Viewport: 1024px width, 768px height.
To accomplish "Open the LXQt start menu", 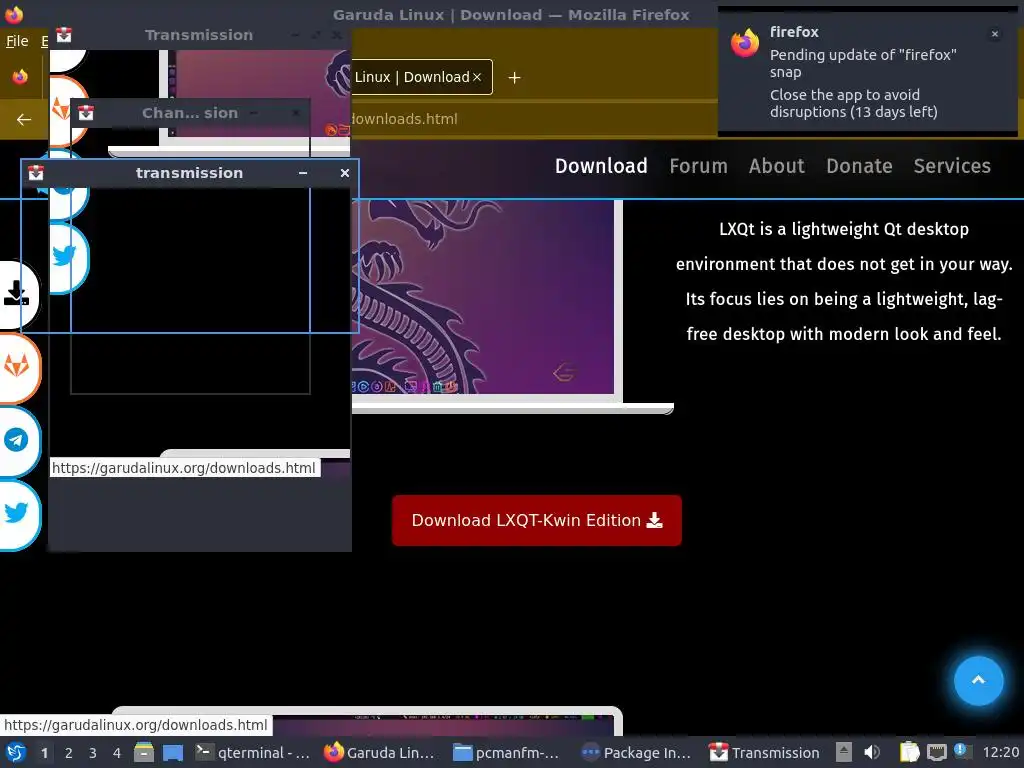I will pyautogui.click(x=15, y=752).
